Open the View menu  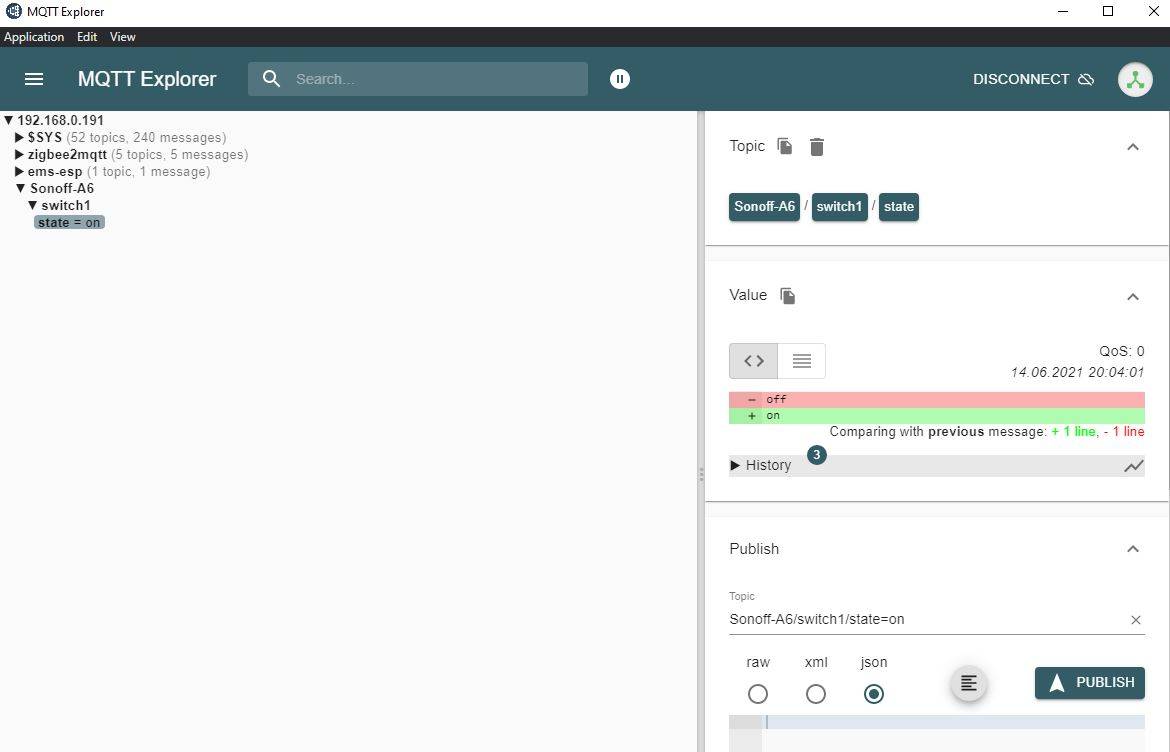[x=122, y=37]
